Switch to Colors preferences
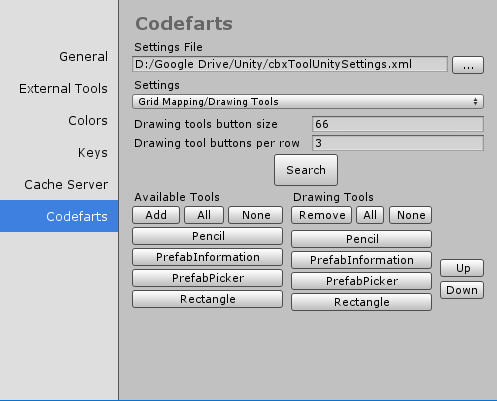 88,121
